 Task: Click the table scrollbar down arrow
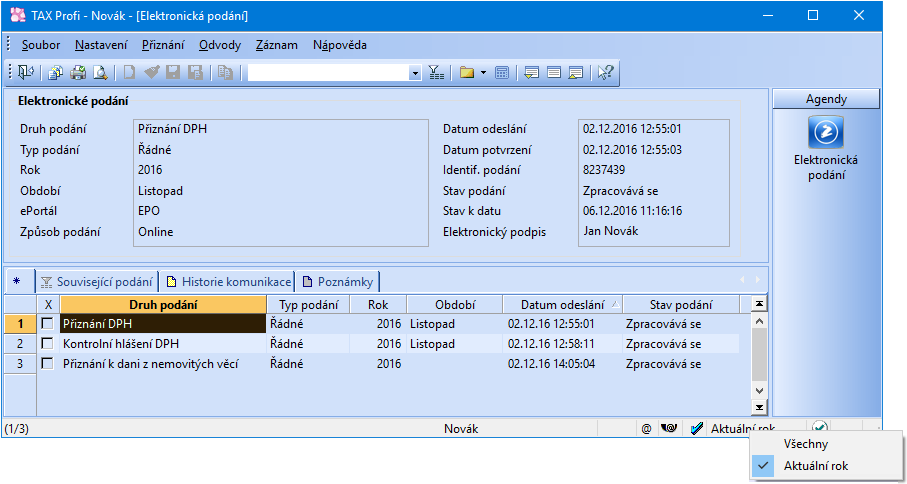[759, 391]
